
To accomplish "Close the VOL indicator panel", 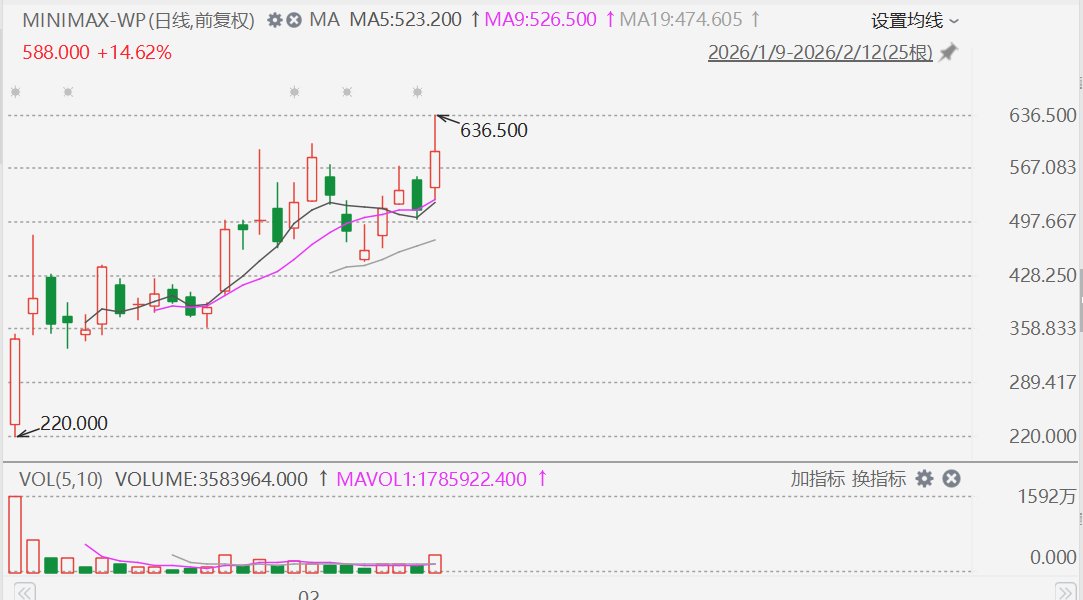I will click(951, 479).
